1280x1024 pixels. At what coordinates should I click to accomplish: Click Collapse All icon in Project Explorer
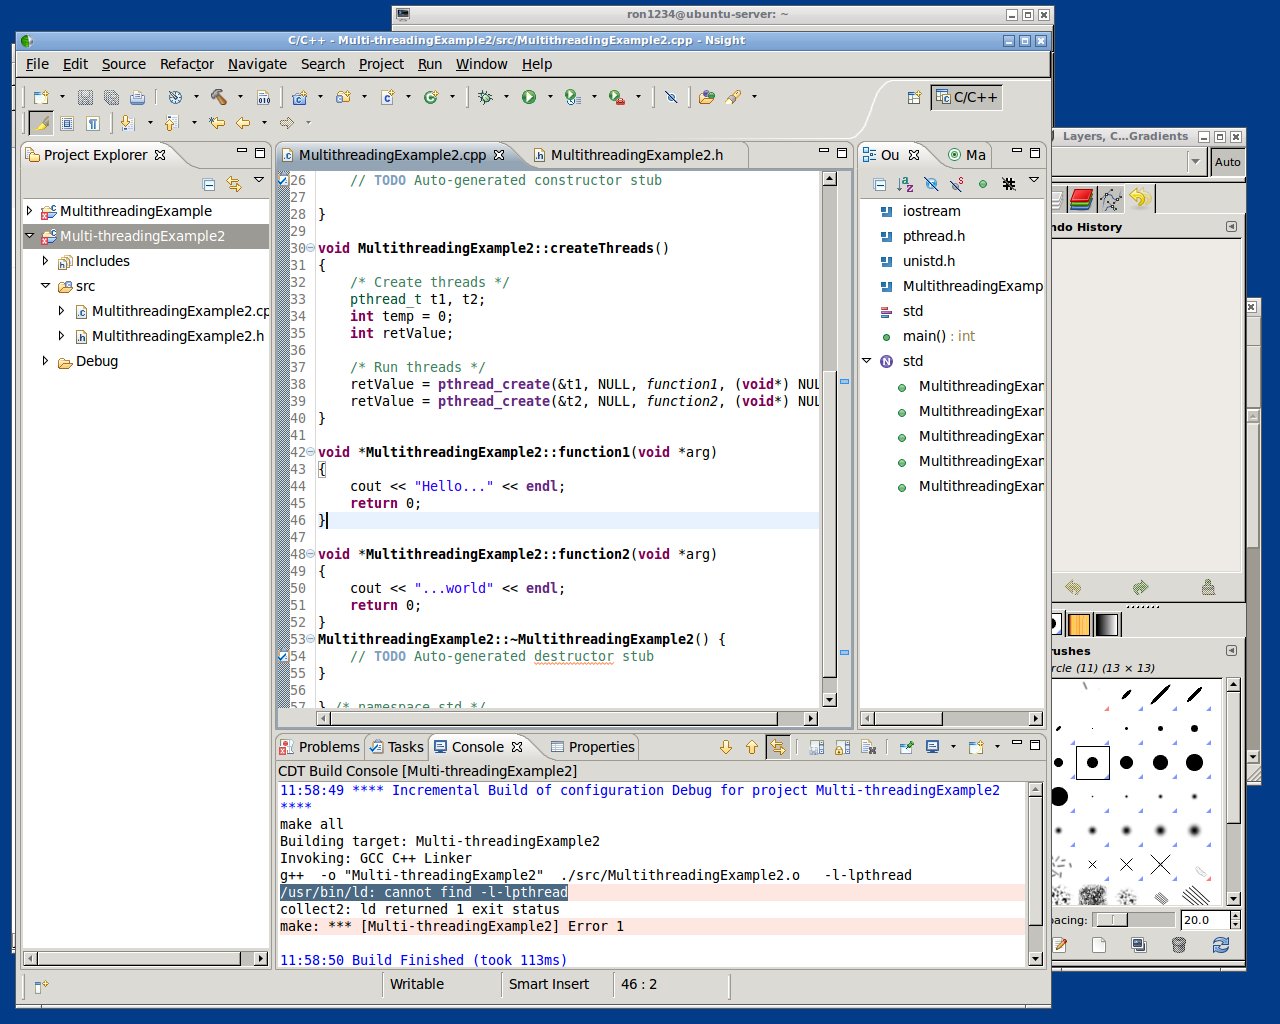209,184
